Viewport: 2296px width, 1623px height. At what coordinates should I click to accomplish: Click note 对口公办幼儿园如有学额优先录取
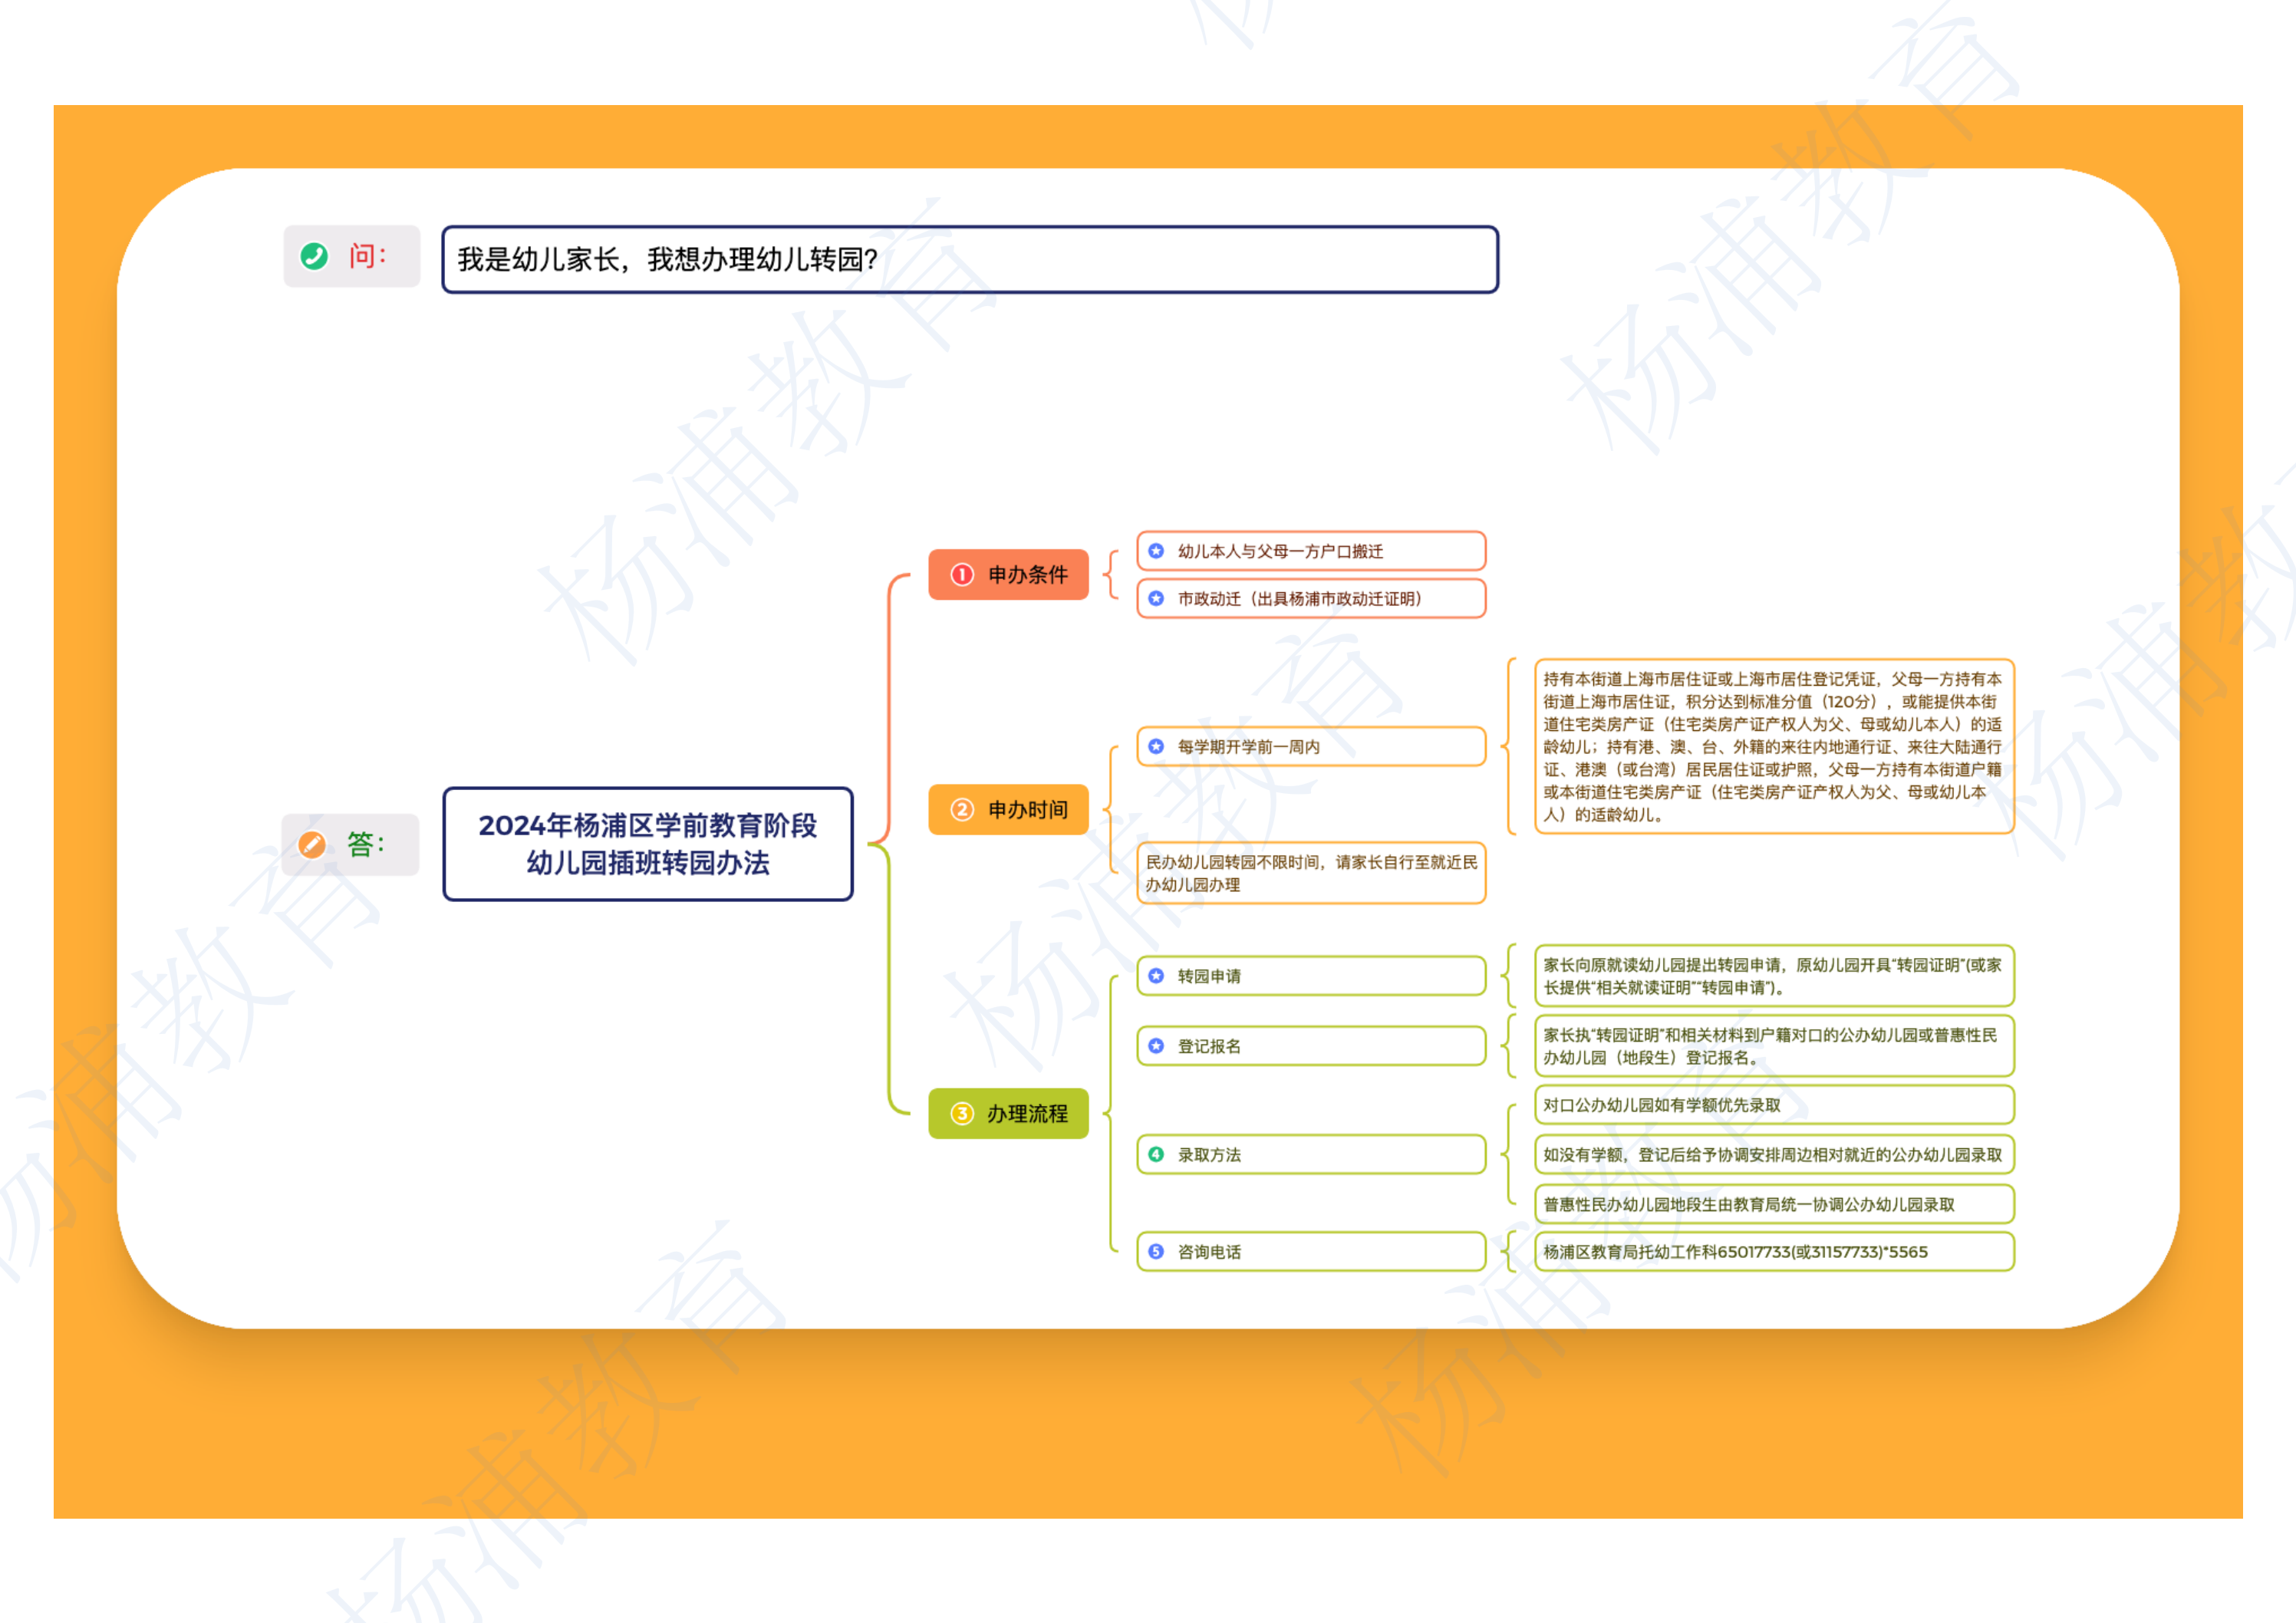point(1774,1105)
